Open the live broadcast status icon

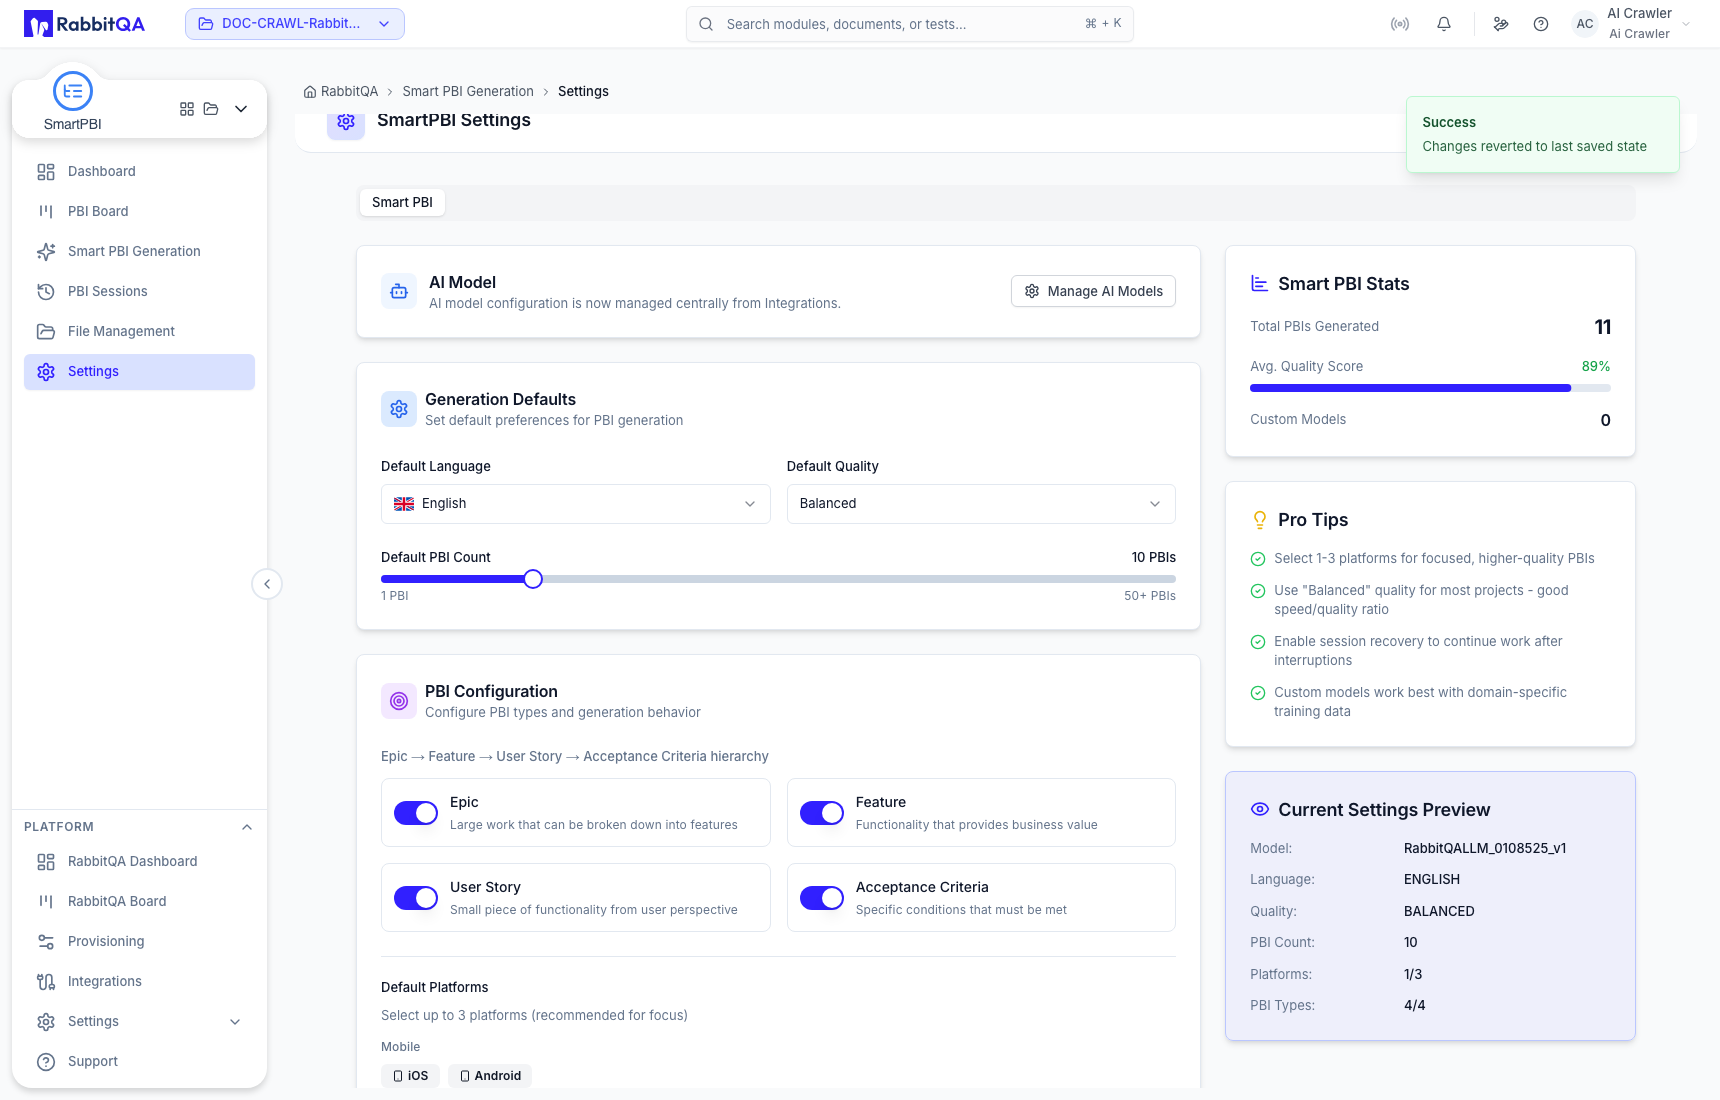pos(1400,24)
